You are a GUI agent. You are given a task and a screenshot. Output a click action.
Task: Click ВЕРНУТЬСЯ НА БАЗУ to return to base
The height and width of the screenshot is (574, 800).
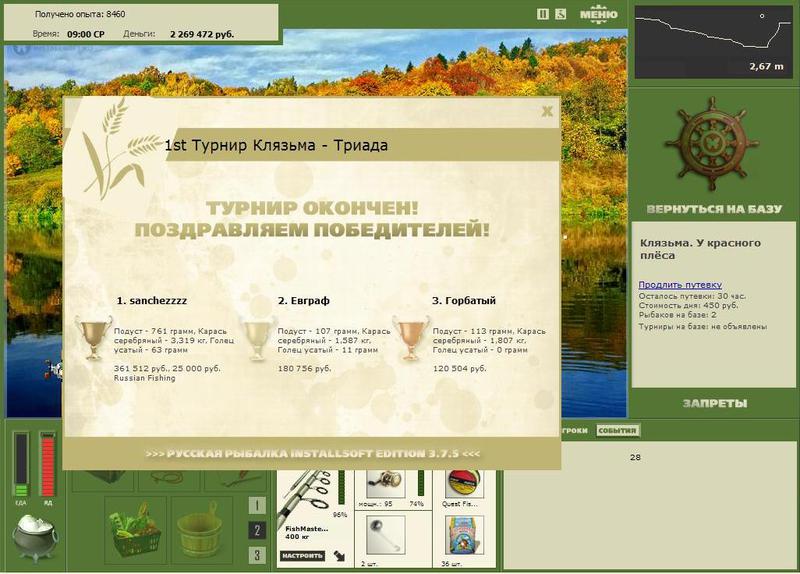[714, 209]
